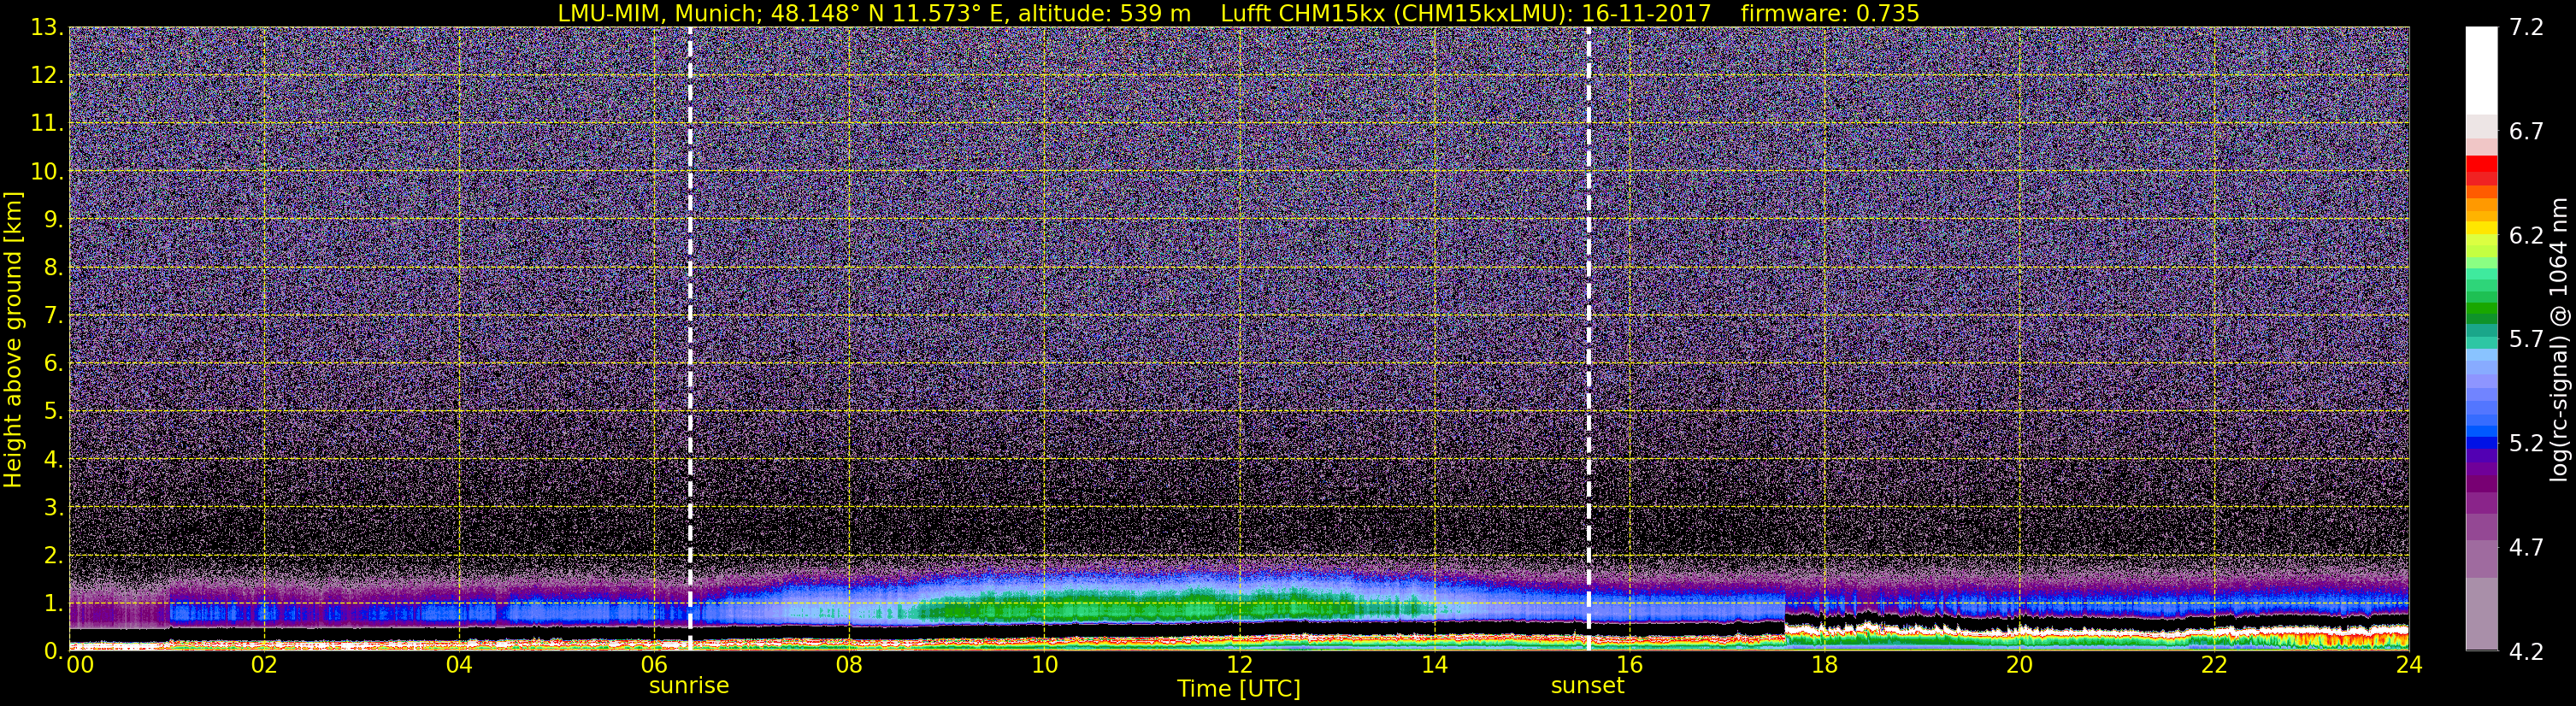Viewport: 2576px width, 706px height.
Task: Click the '5.2' tick on the colorbar
Action: coord(2526,443)
